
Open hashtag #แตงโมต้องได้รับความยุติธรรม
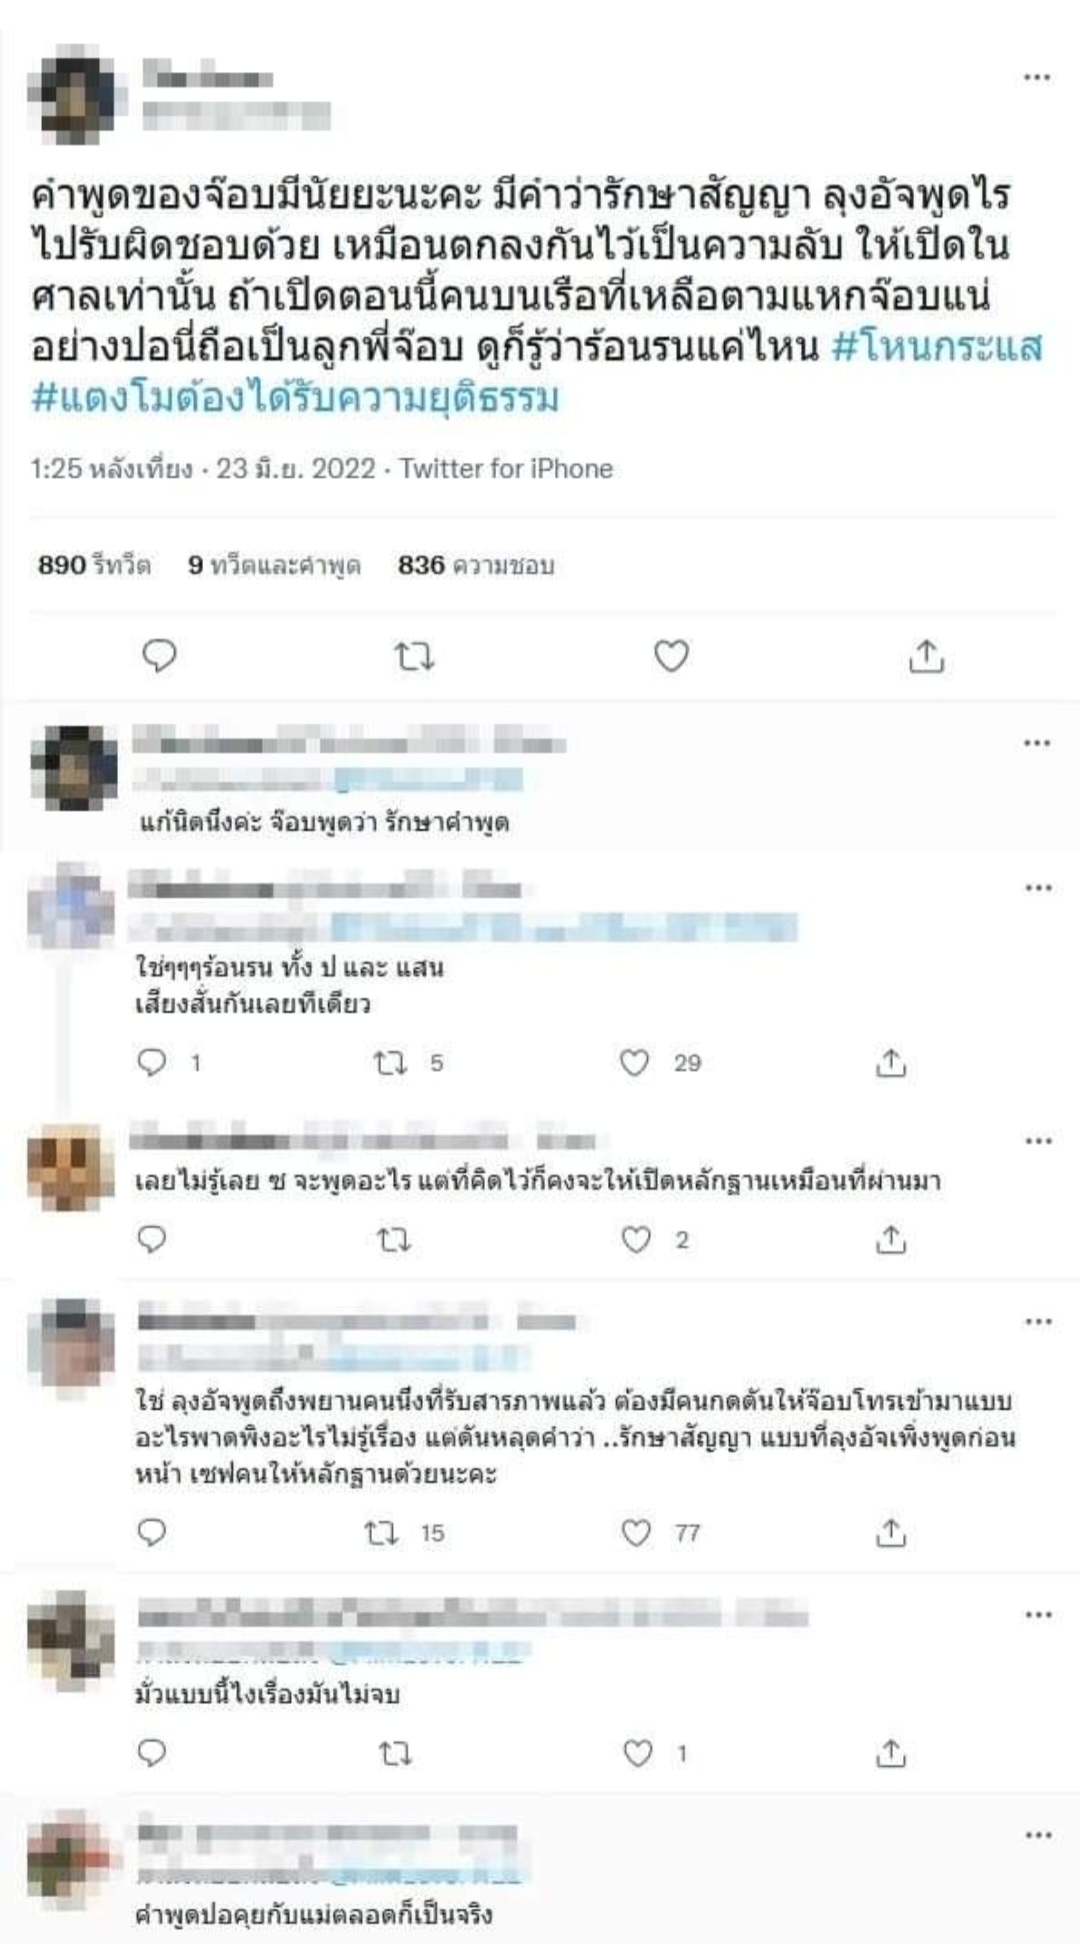click(x=295, y=397)
